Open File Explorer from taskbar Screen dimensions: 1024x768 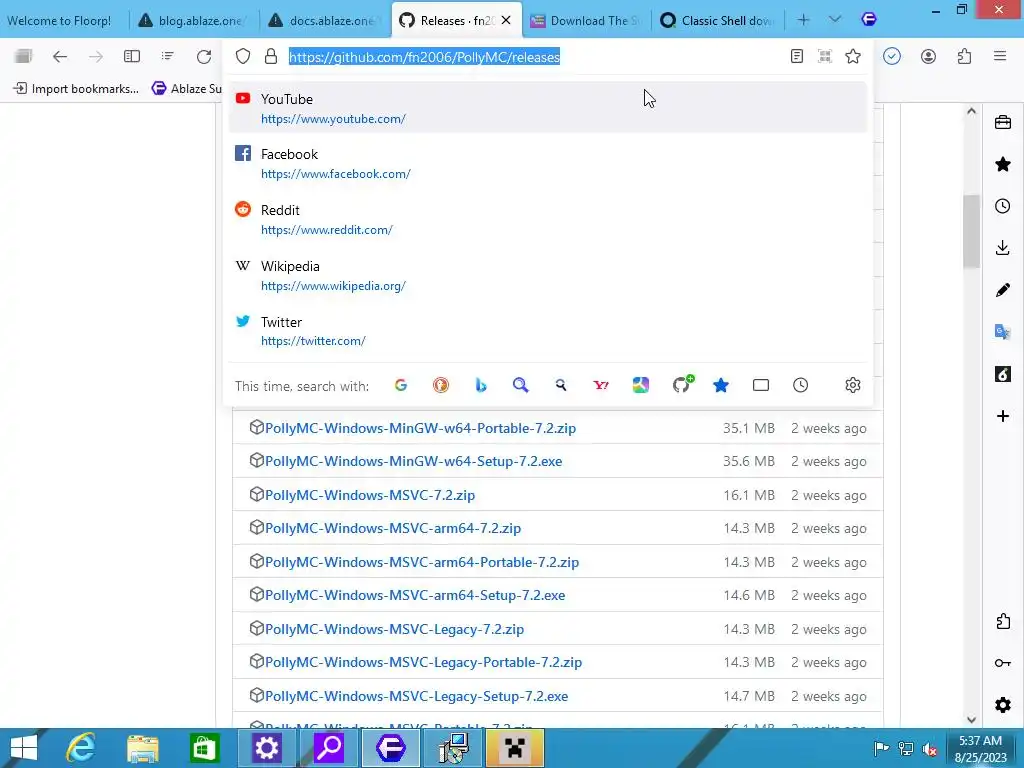pos(143,748)
